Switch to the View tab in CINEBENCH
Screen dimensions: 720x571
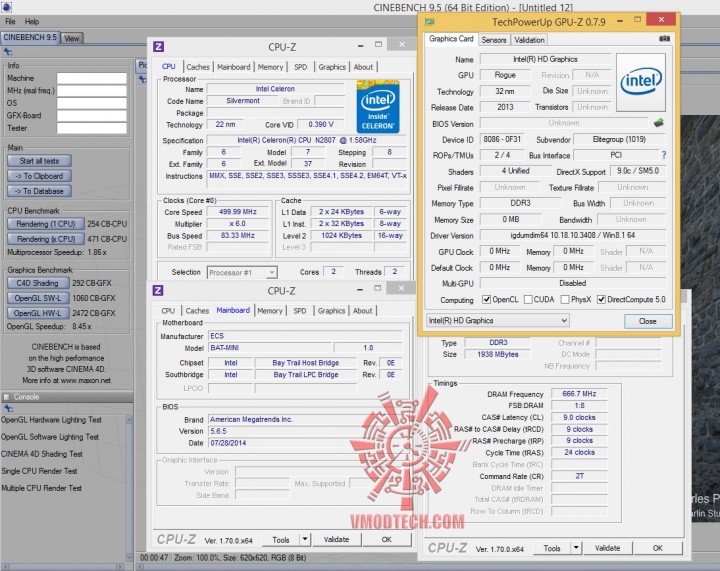click(x=72, y=38)
